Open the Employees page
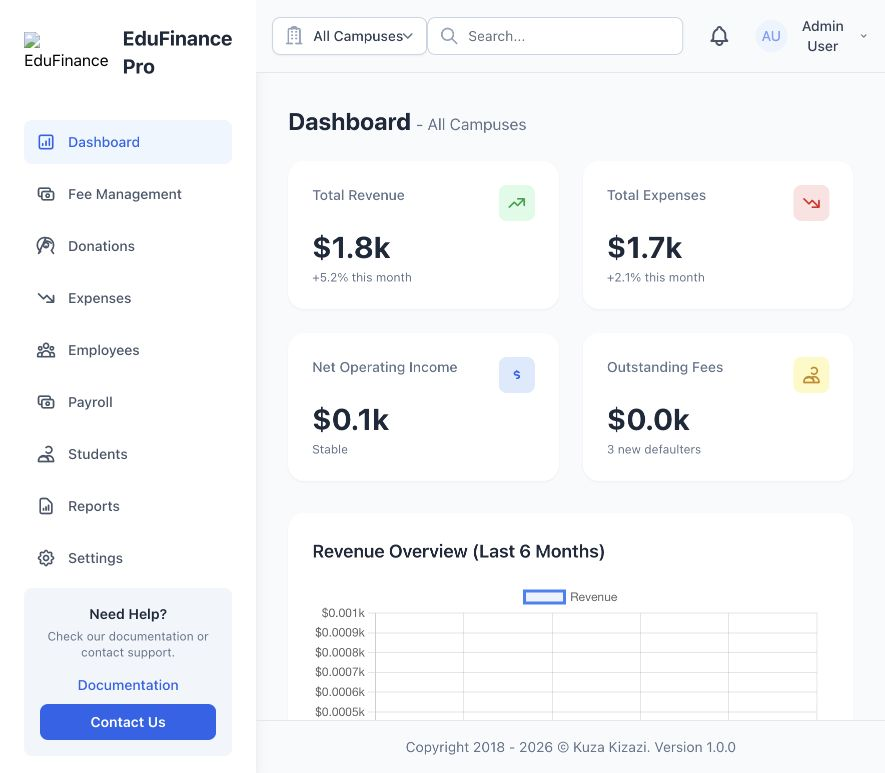Image resolution: width=885 pixels, height=773 pixels. pyautogui.click(x=128, y=350)
